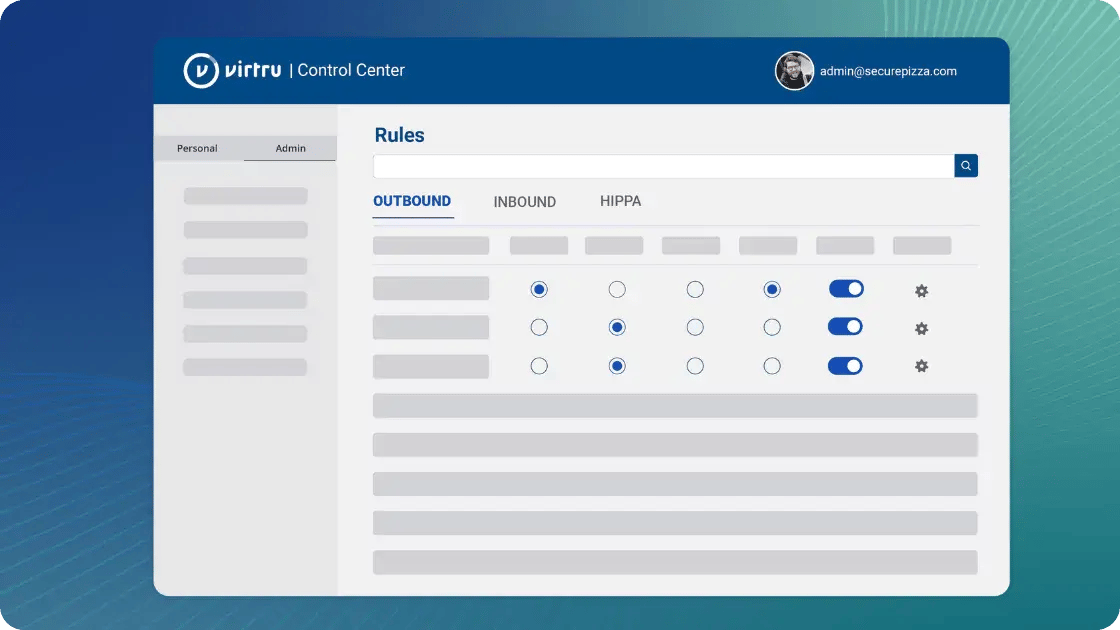This screenshot has width=1120, height=630.
Task: Click the magnifier search button
Action: point(966,166)
